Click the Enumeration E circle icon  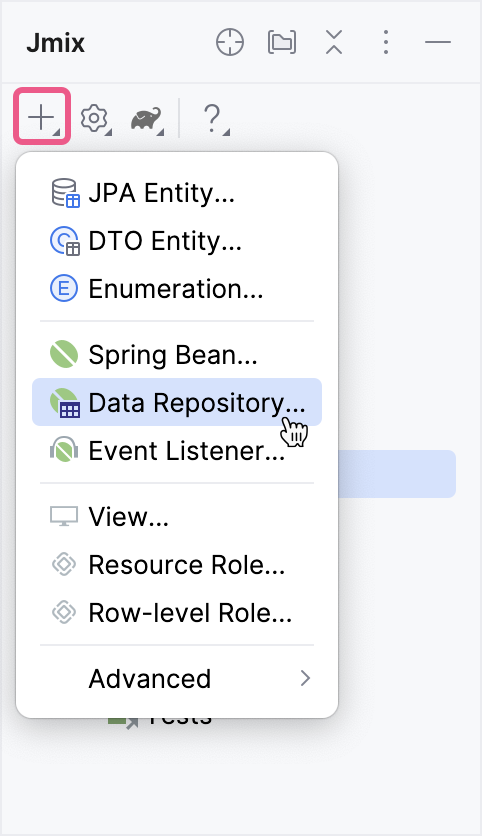[64, 289]
